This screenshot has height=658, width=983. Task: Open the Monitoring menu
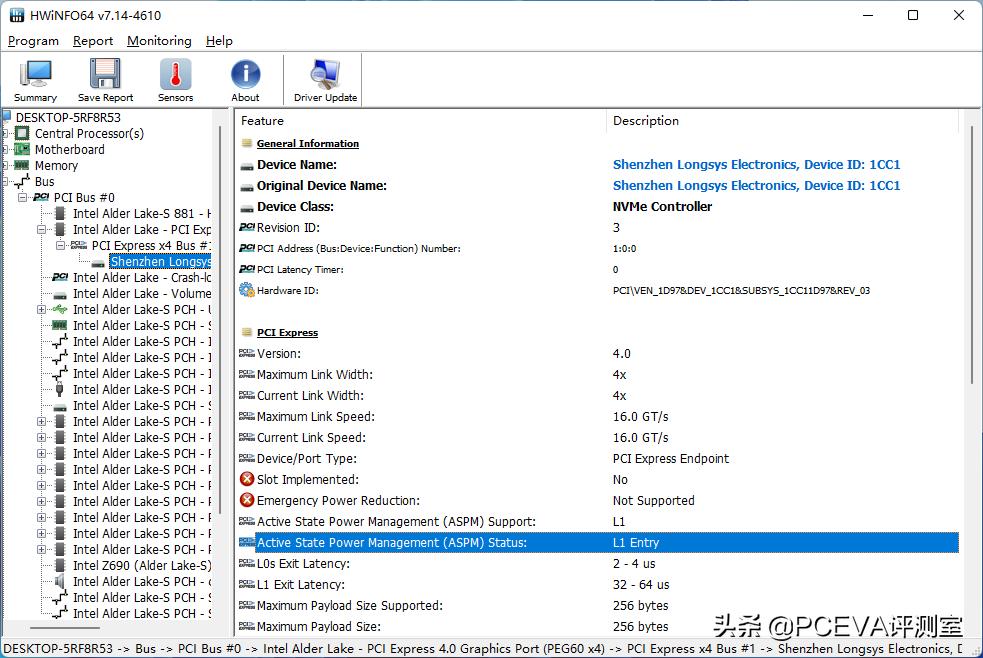click(x=158, y=41)
